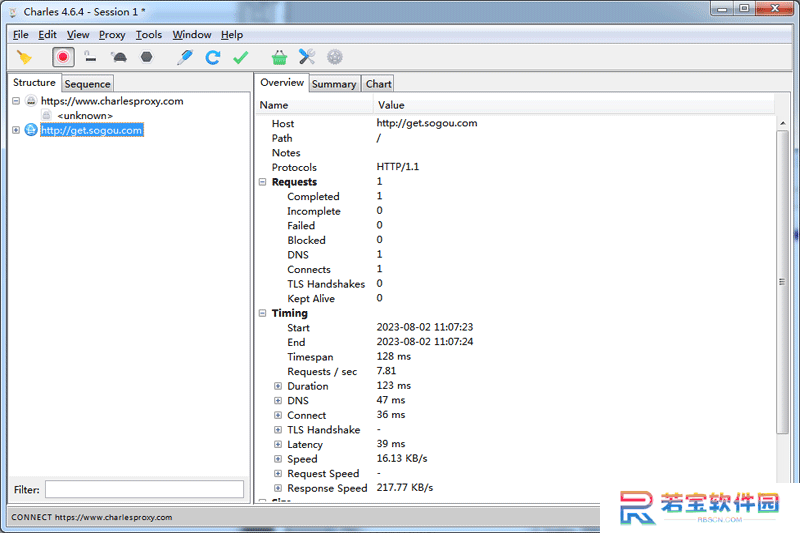Image resolution: width=800 pixels, height=533 pixels.
Task: Select the Host value http://get.sogou.com
Action: [427, 123]
